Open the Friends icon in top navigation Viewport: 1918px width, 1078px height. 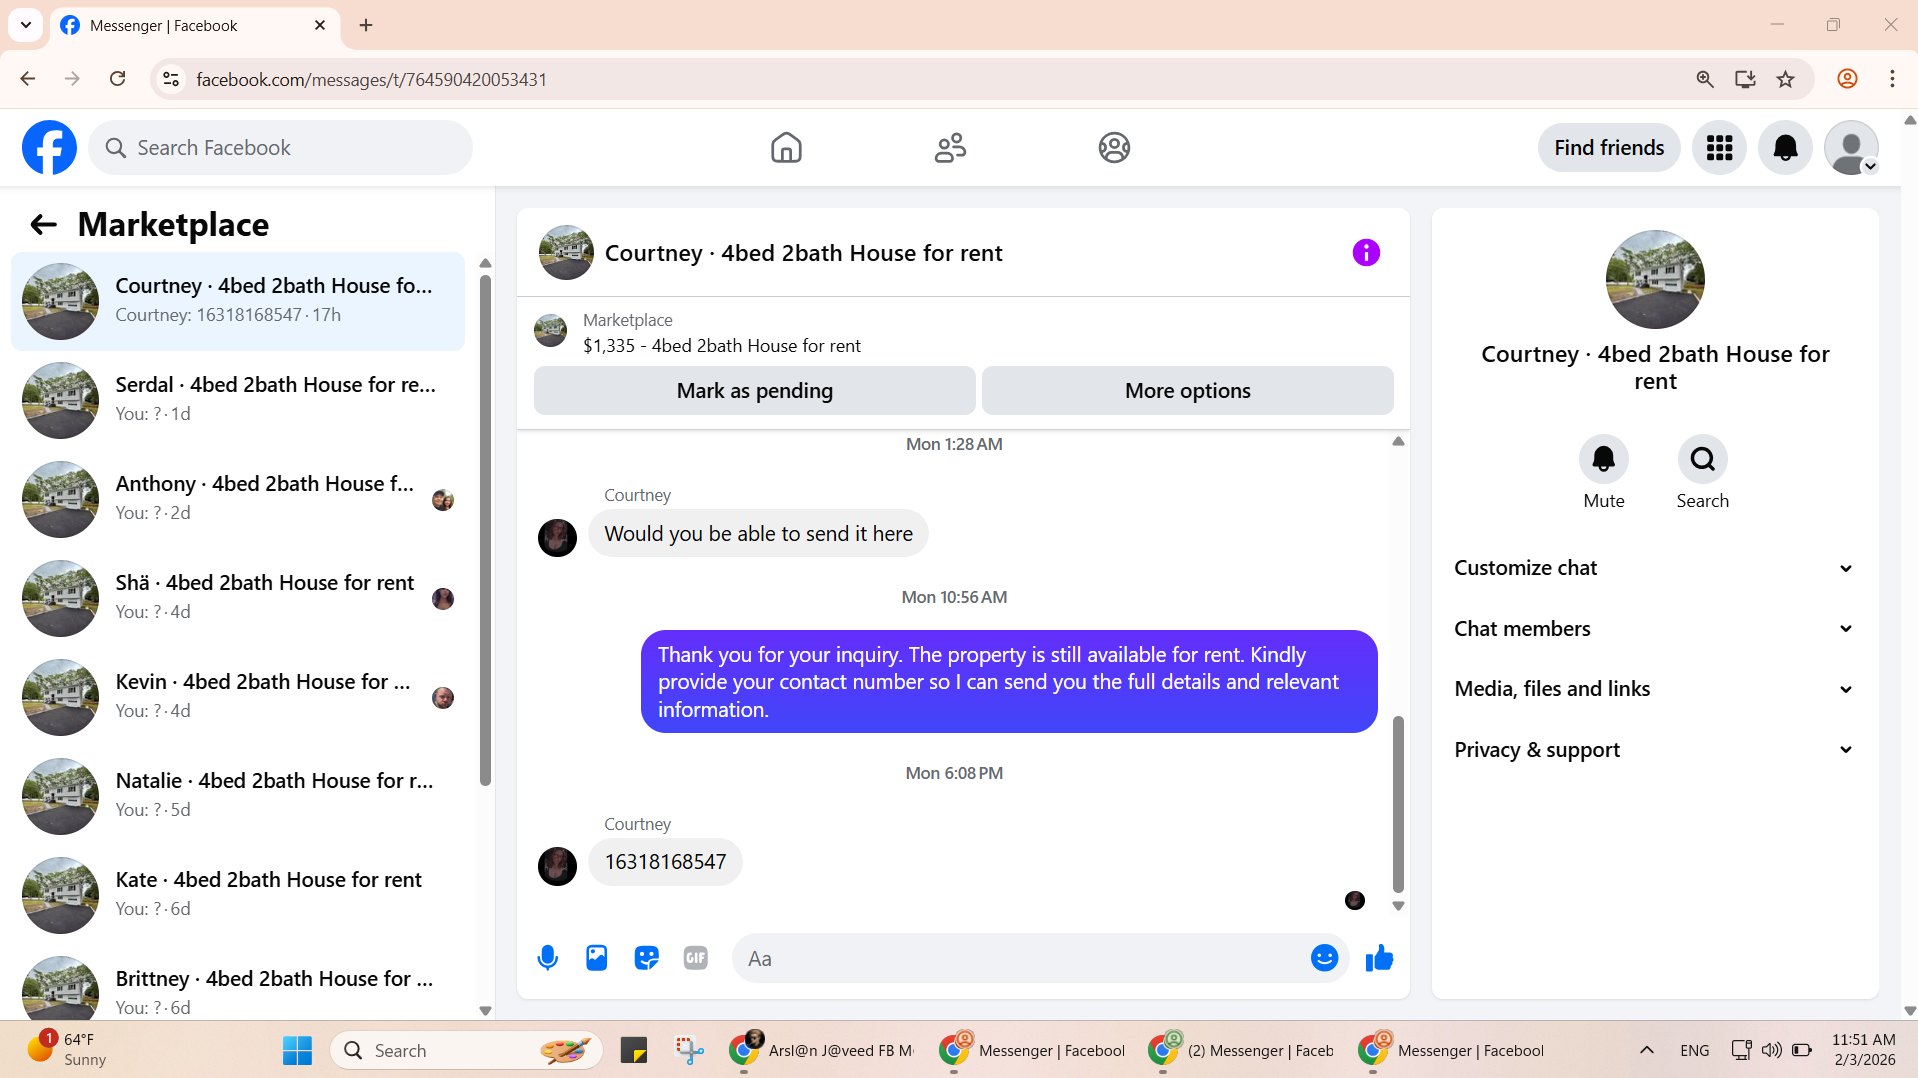click(x=950, y=148)
